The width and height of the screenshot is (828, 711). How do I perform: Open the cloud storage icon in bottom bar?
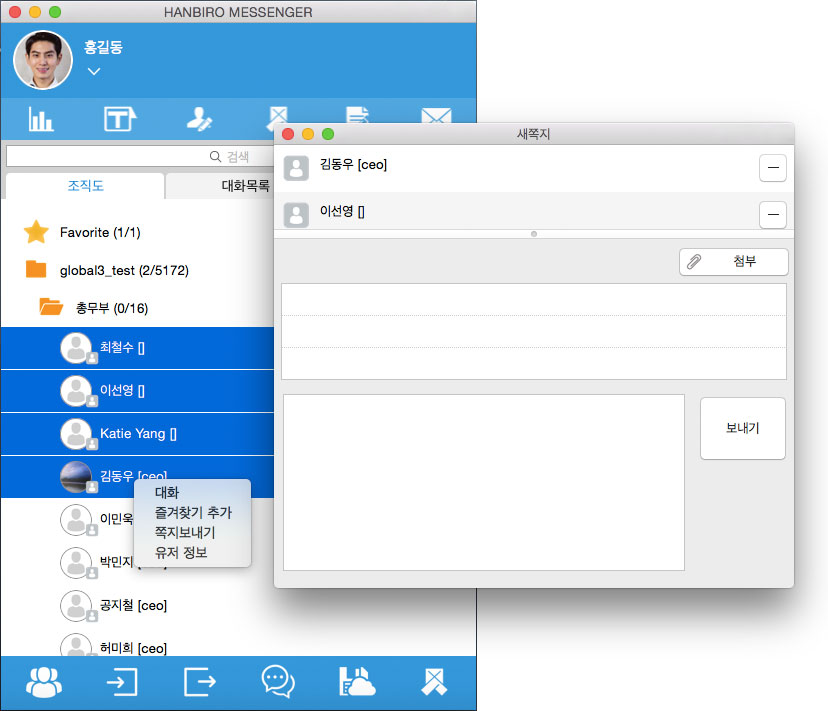[356, 682]
